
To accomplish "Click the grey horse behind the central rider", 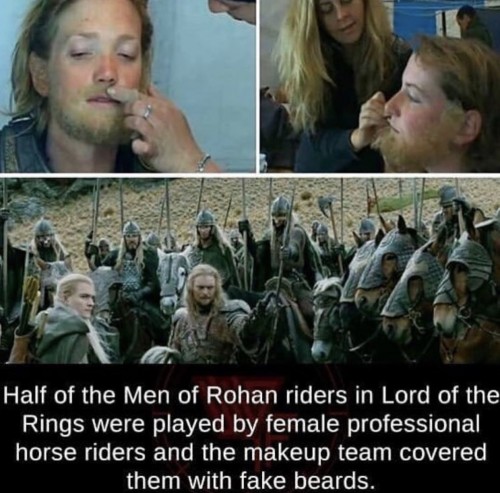I will coord(170,278).
